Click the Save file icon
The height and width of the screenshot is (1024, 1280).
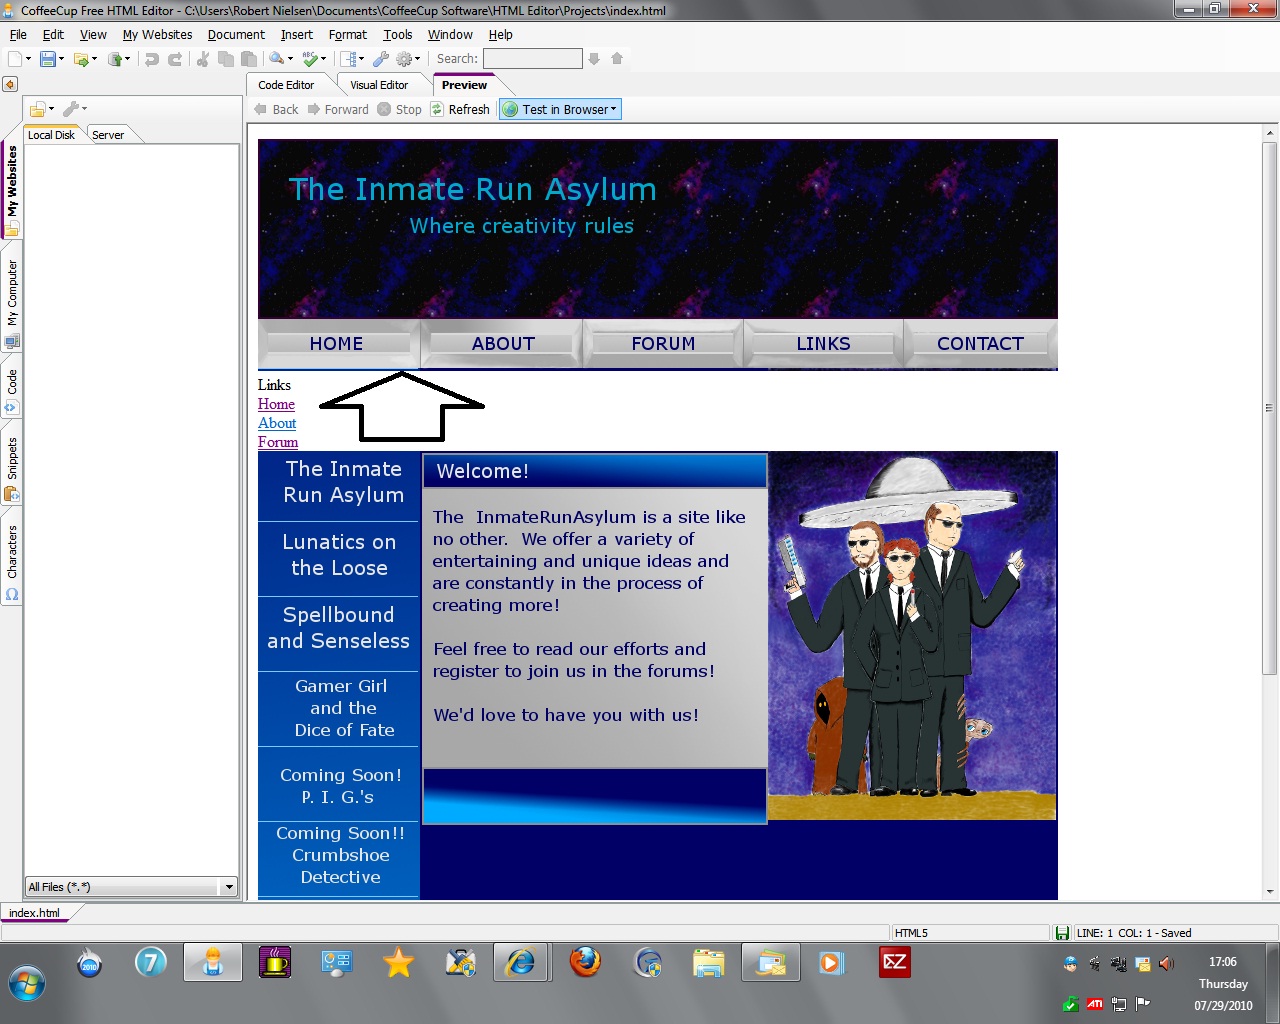(x=47, y=59)
